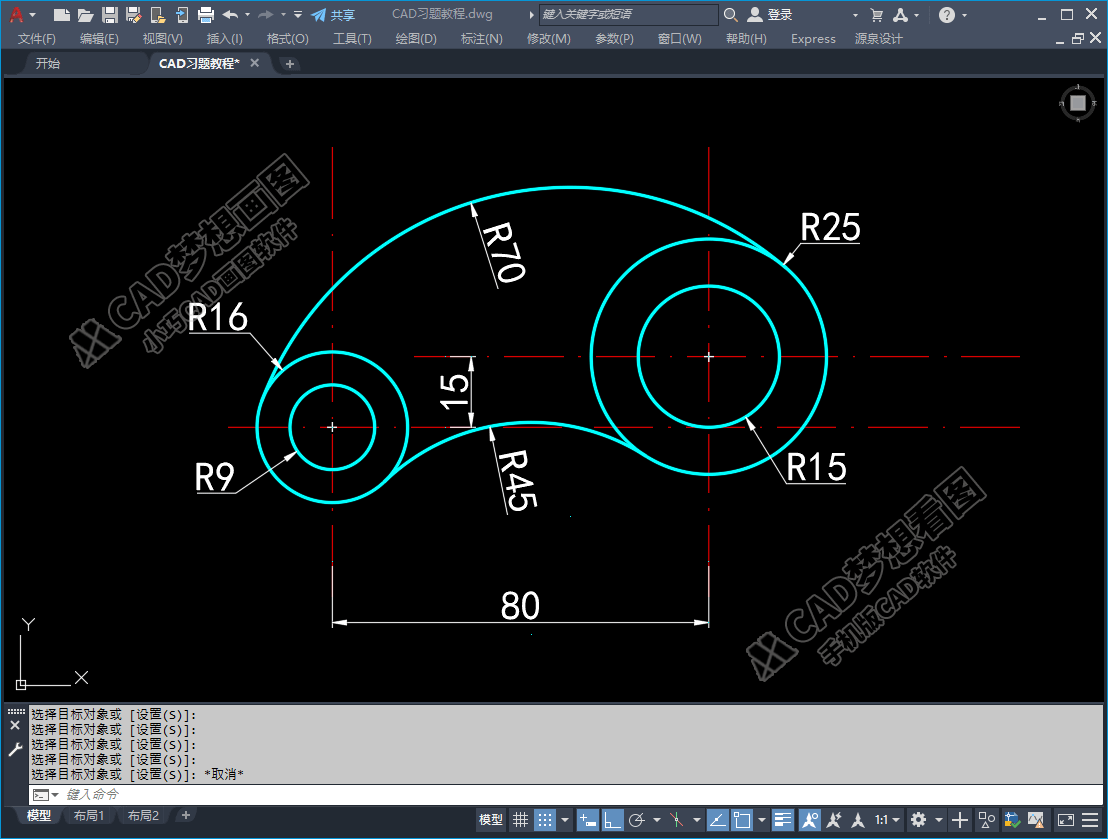Toggle 2D object snap
The image size is (1108, 839).
pos(742,820)
